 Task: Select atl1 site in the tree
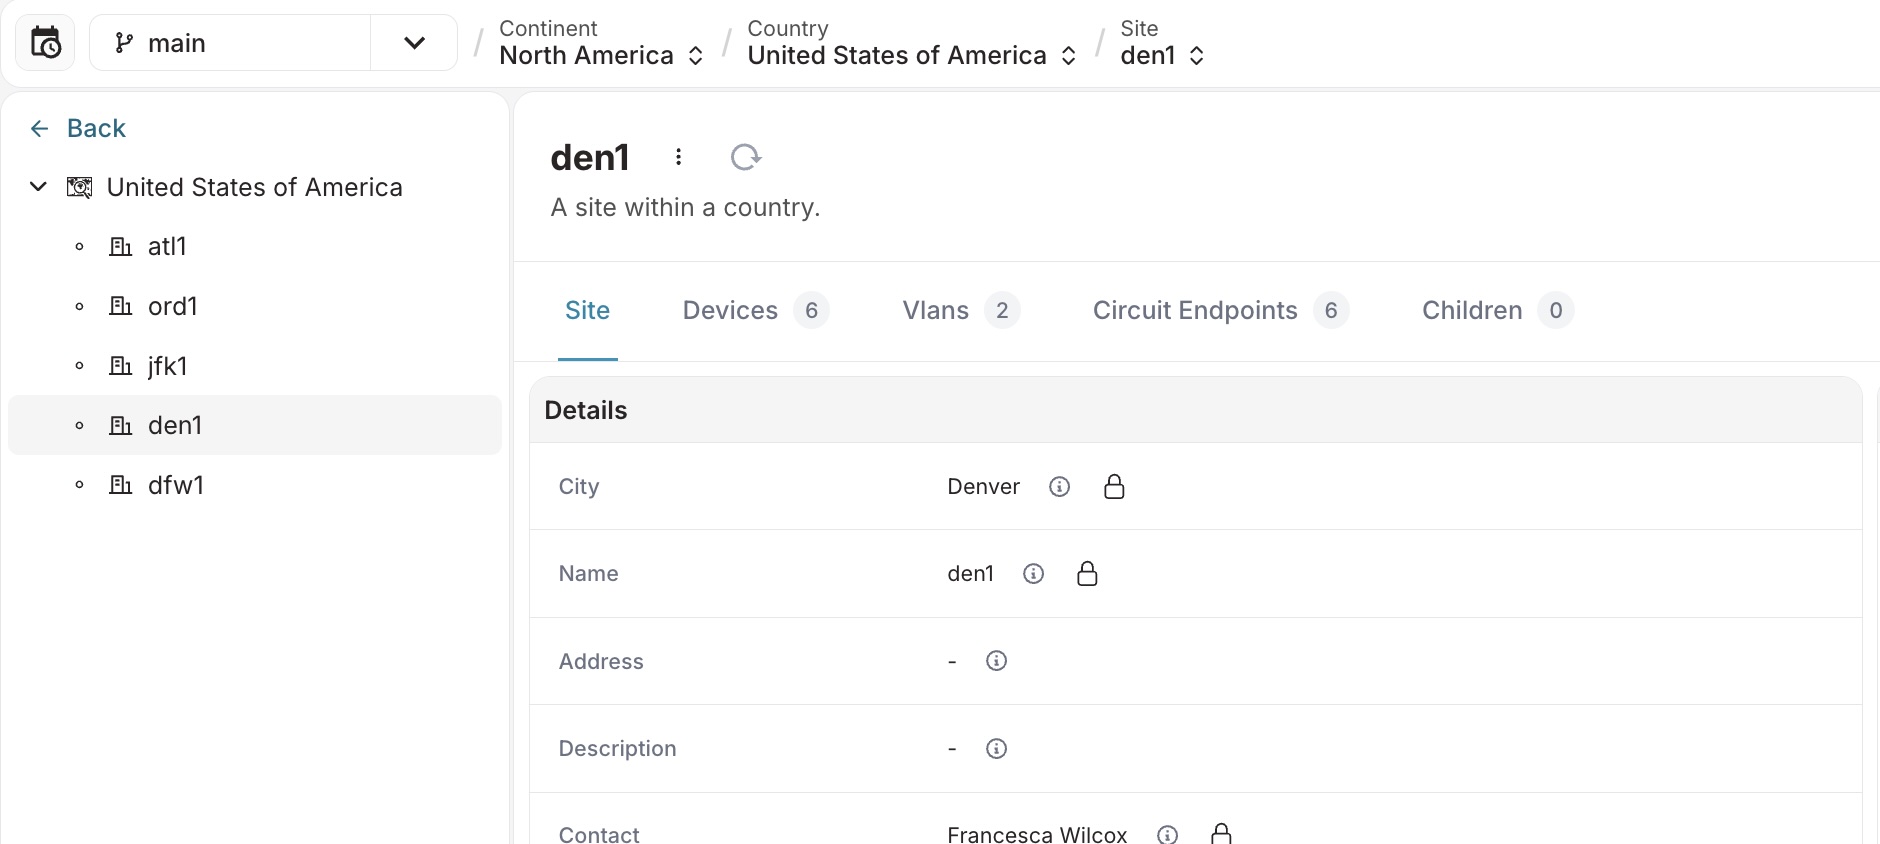(167, 247)
